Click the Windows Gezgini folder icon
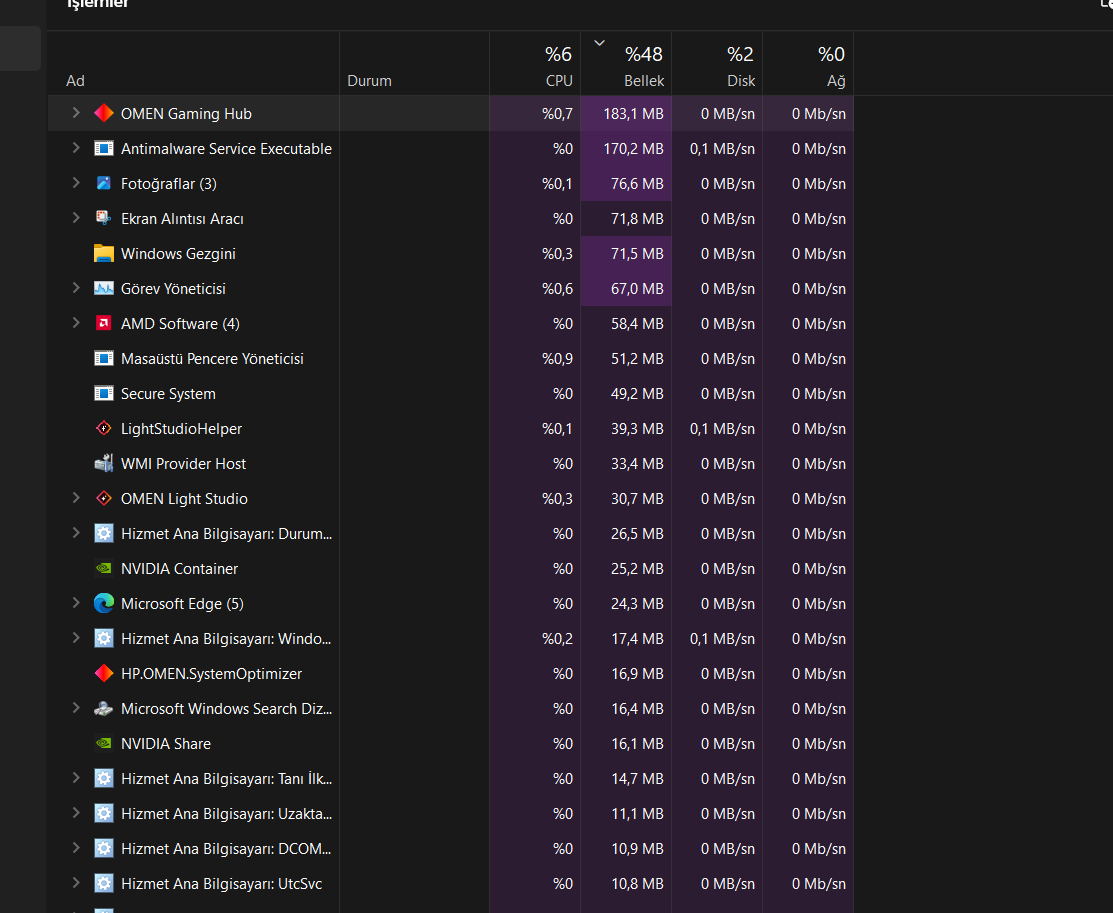 point(104,253)
